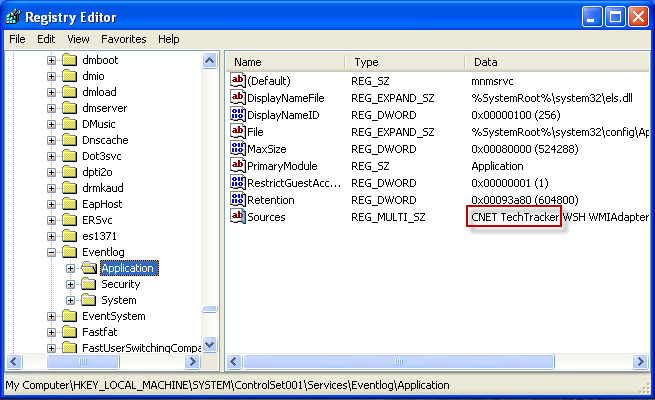Expand the Fastfat key
Image resolution: width=655 pixels, height=400 pixels.
51,332
